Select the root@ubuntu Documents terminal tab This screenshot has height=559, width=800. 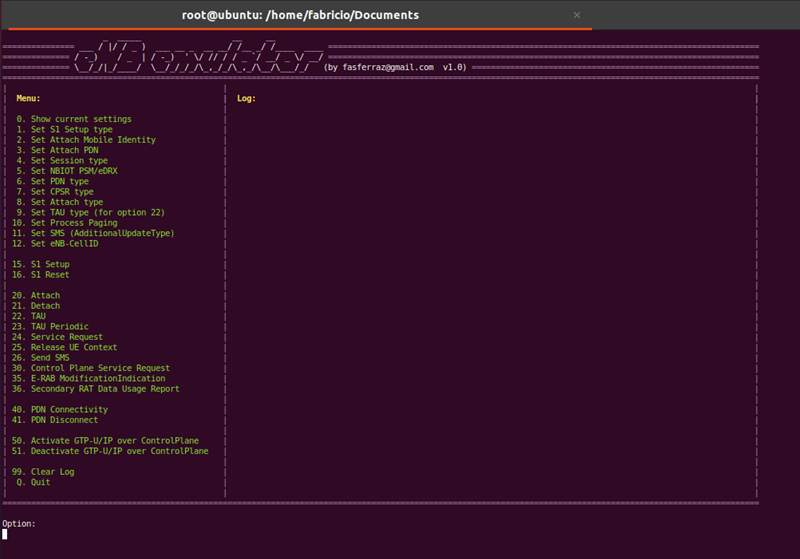pyautogui.click(x=300, y=15)
